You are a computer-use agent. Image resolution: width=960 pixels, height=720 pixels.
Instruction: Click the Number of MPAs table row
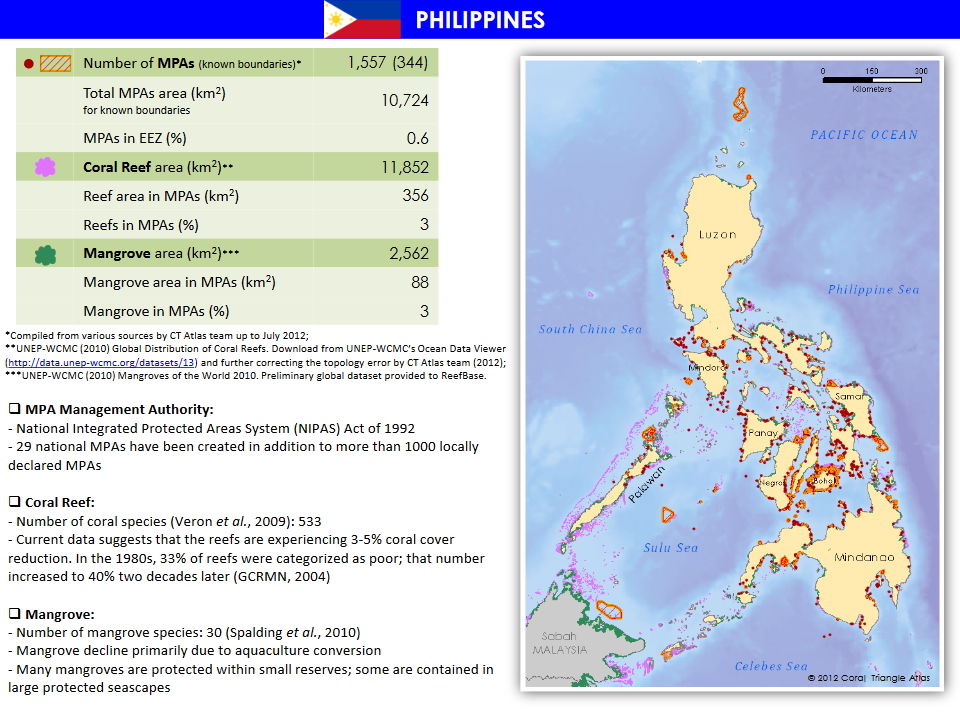pyautogui.click(x=227, y=63)
